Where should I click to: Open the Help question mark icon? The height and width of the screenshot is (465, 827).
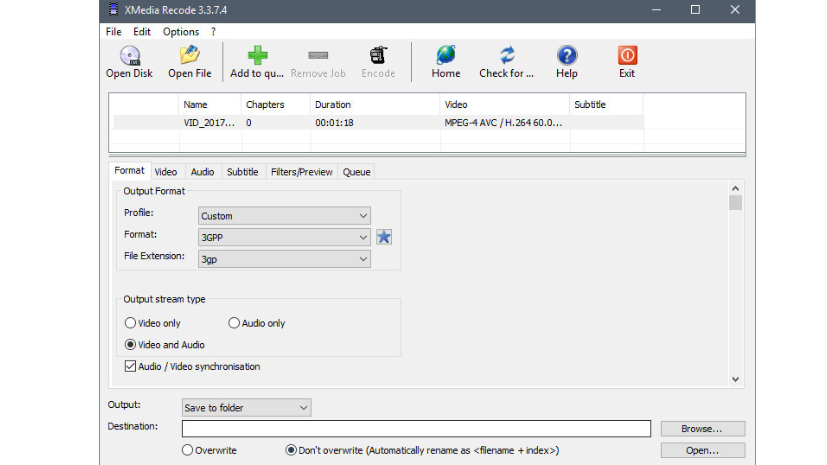point(567,56)
